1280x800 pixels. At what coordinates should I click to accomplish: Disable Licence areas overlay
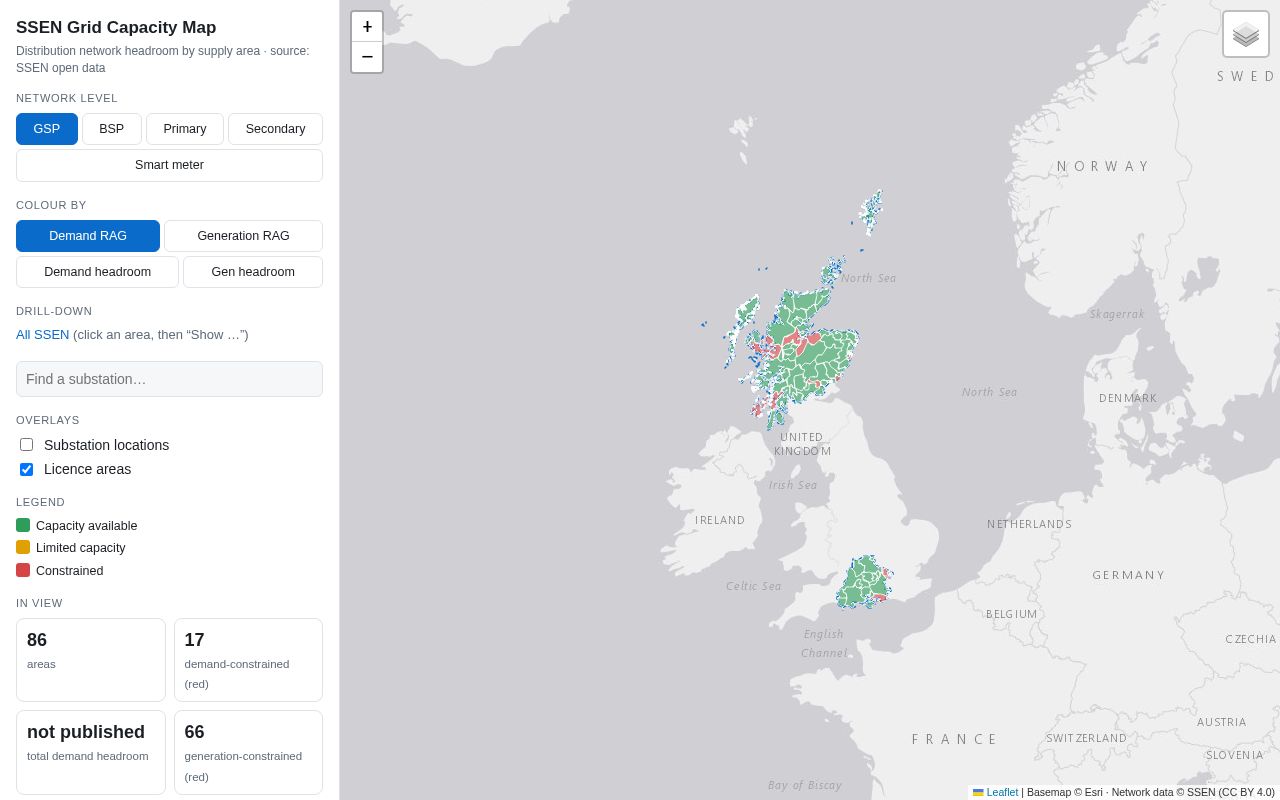[27, 469]
